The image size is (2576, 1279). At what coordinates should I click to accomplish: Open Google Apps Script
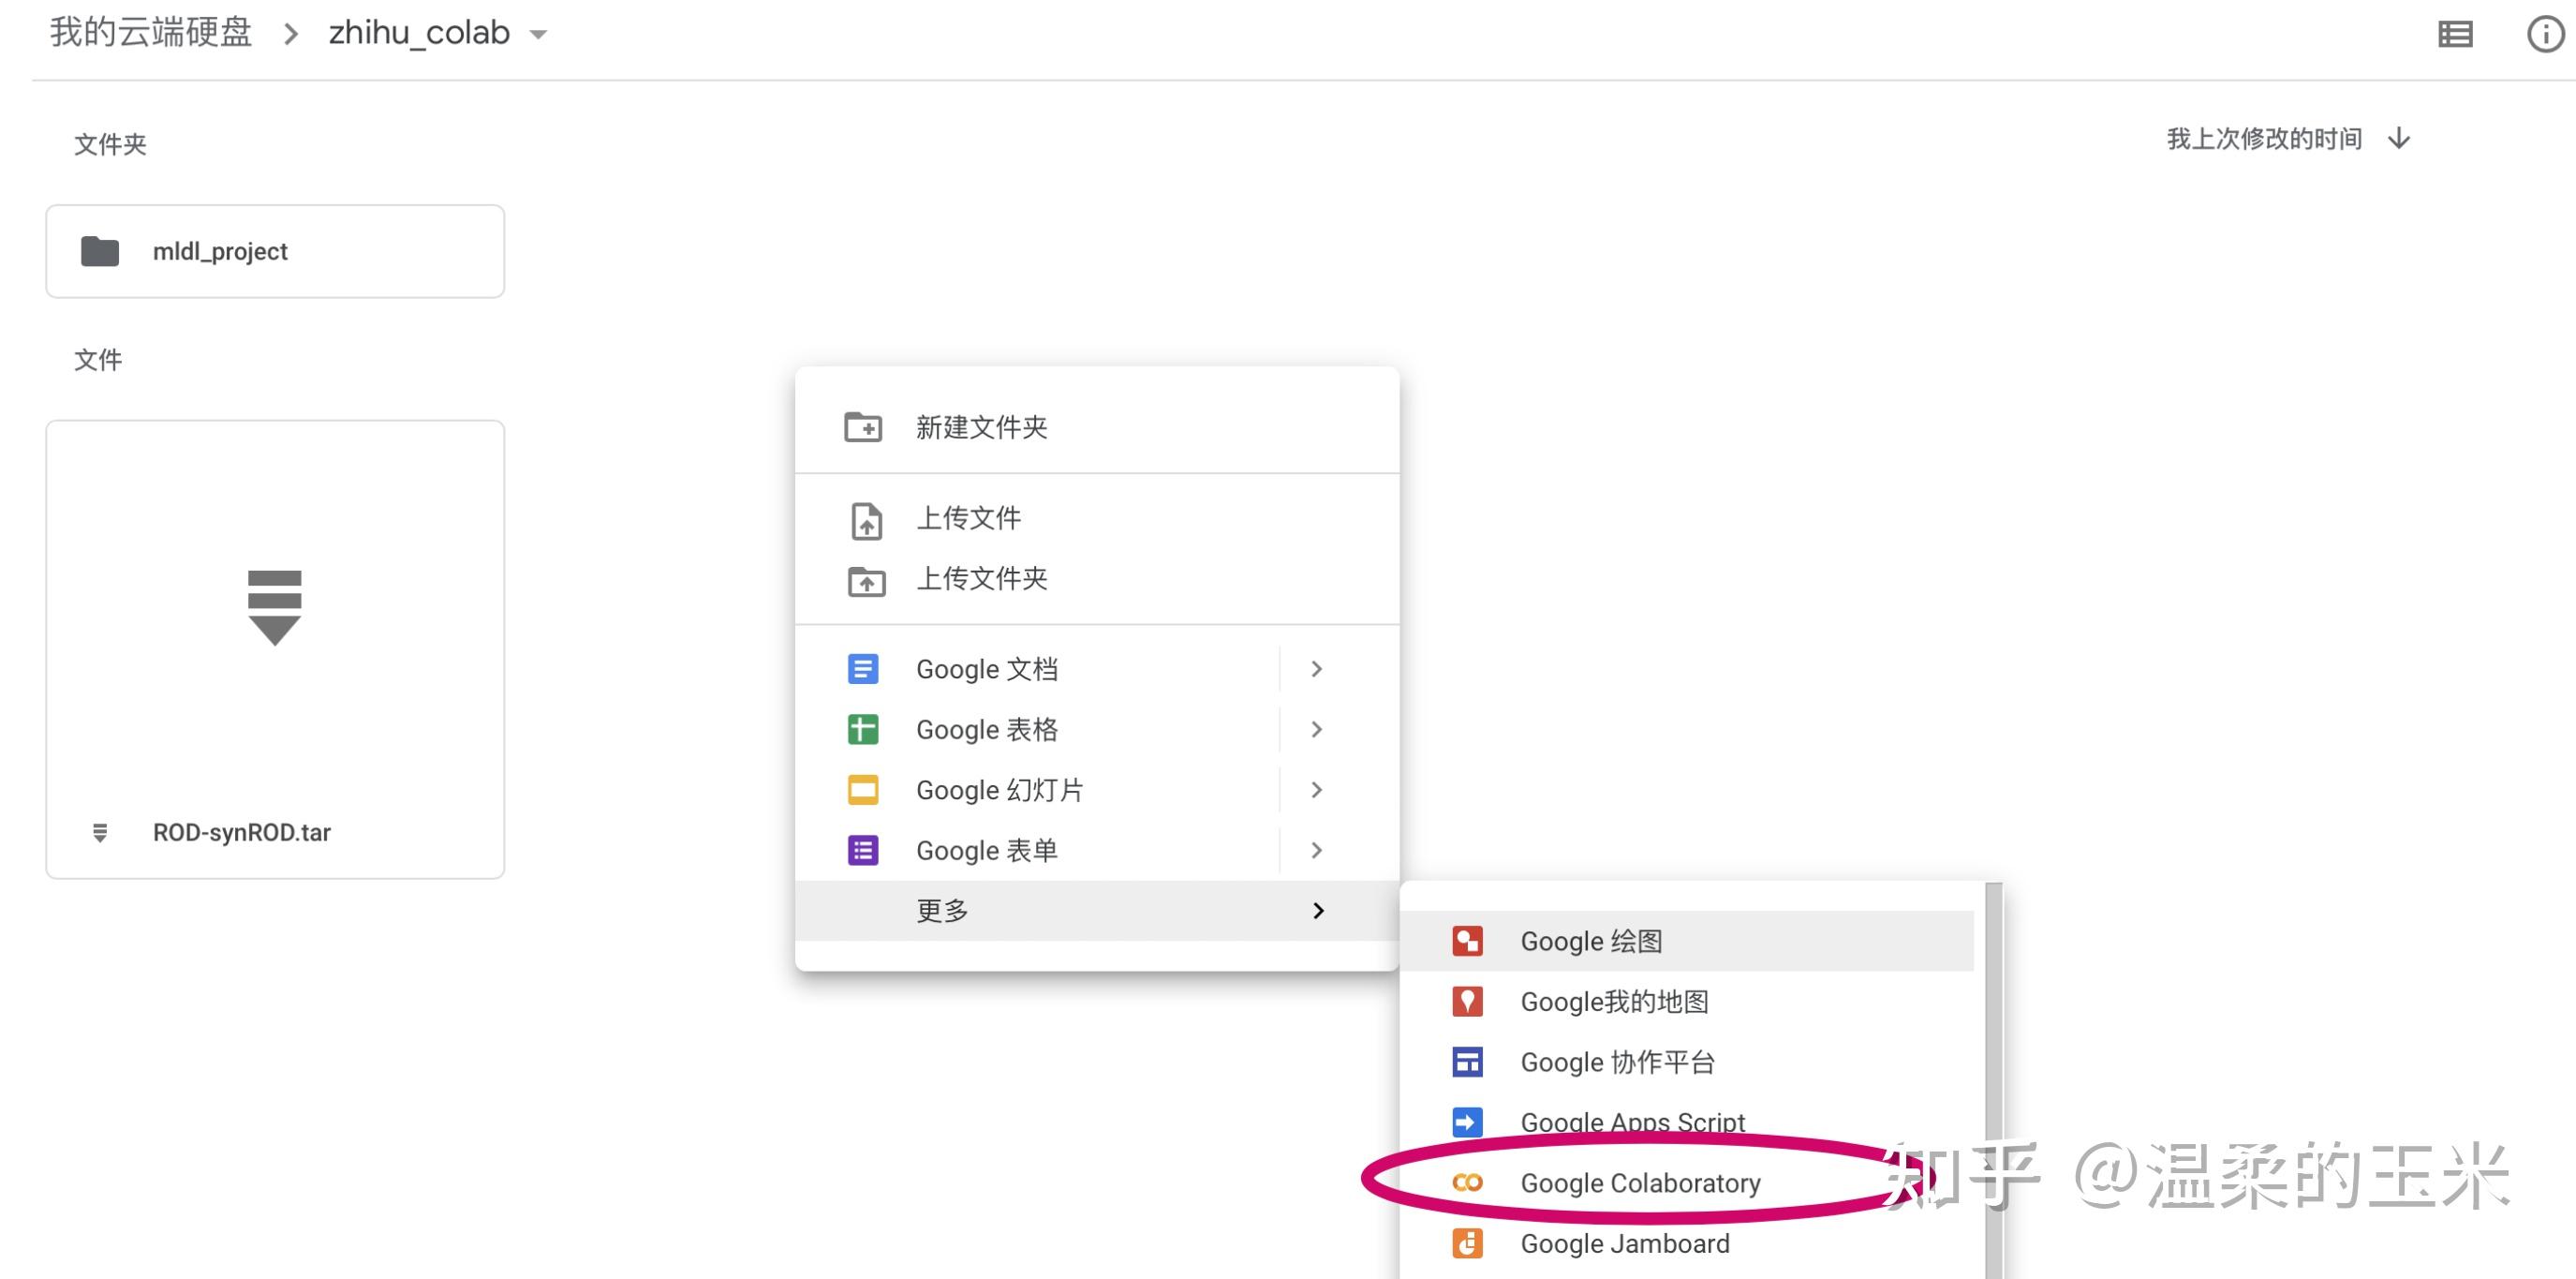point(1632,1122)
